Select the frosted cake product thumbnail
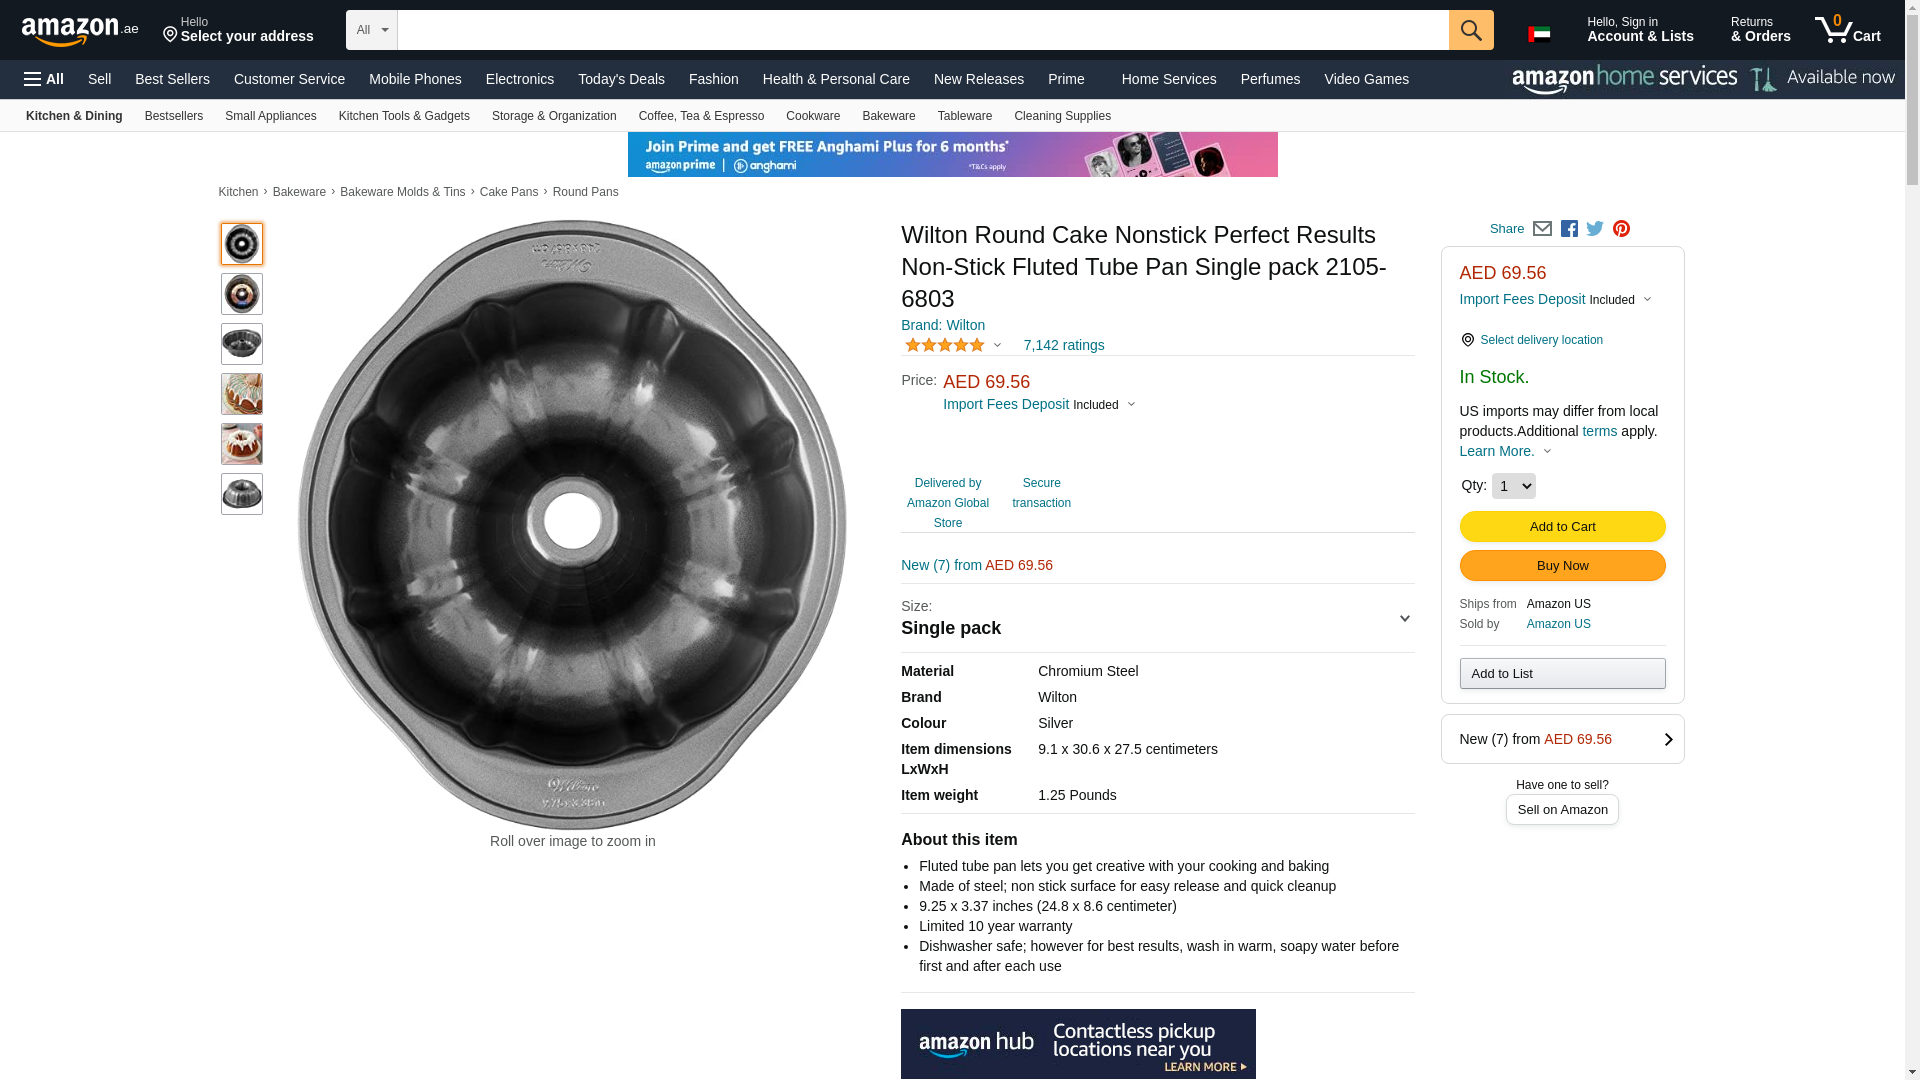1920x1080 pixels. [242, 444]
